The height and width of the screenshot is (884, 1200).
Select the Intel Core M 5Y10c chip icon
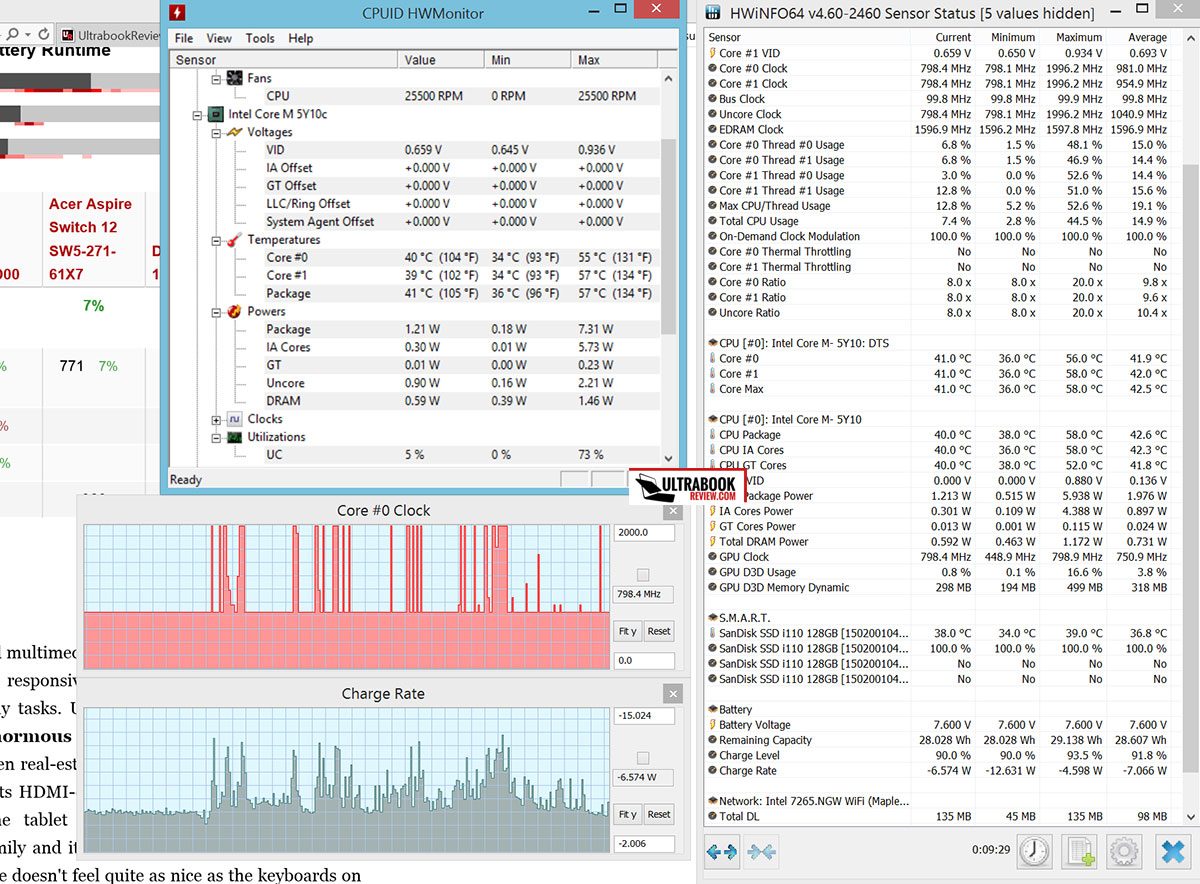(x=216, y=114)
